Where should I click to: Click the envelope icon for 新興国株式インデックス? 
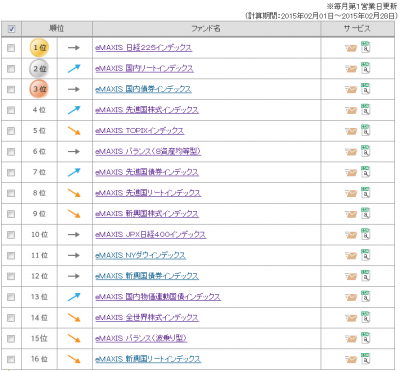pos(351,214)
